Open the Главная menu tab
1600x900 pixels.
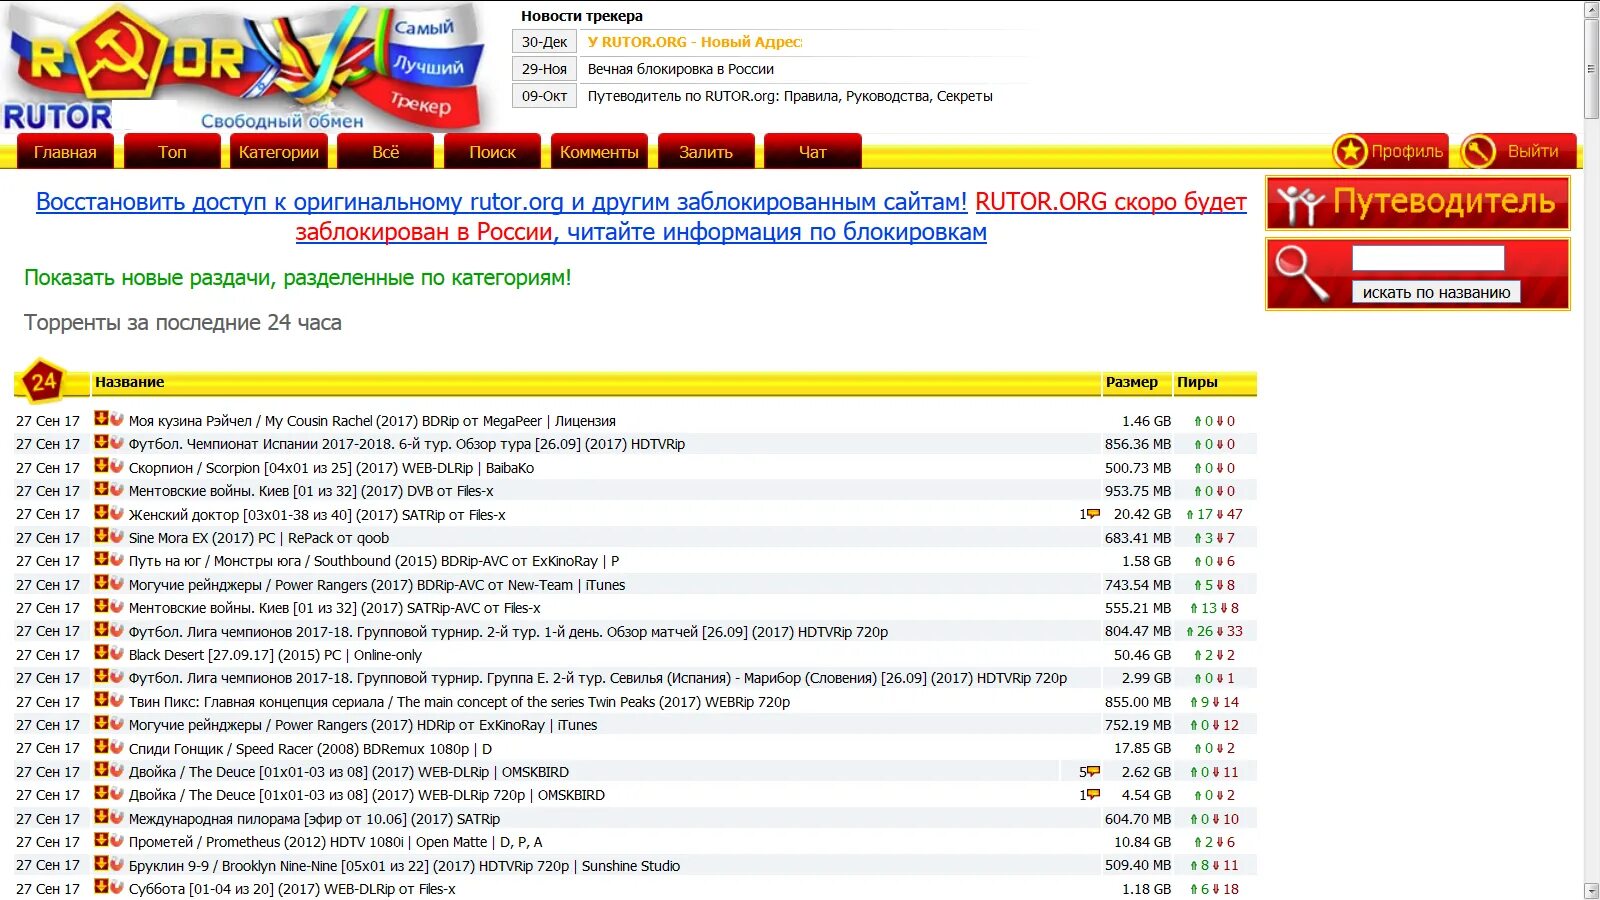pos(65,152)
